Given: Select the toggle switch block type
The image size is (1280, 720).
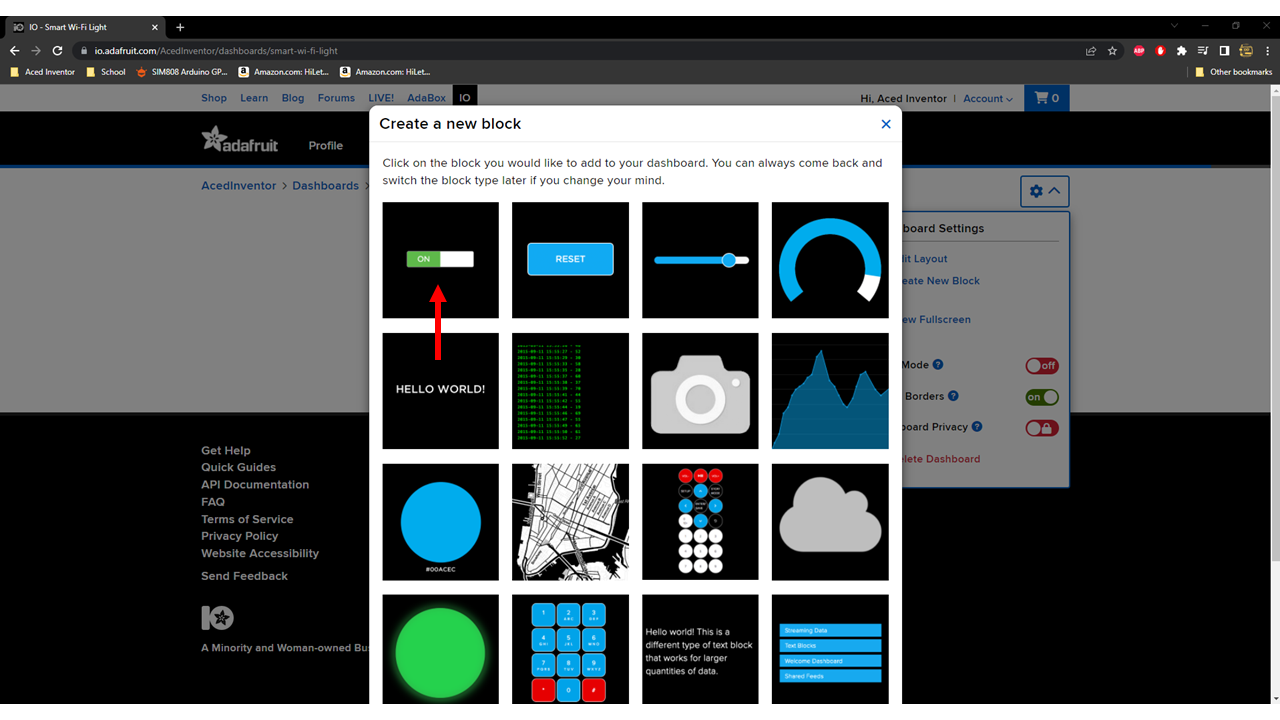Looking at the screenshot, I should [x=440, y=260].
